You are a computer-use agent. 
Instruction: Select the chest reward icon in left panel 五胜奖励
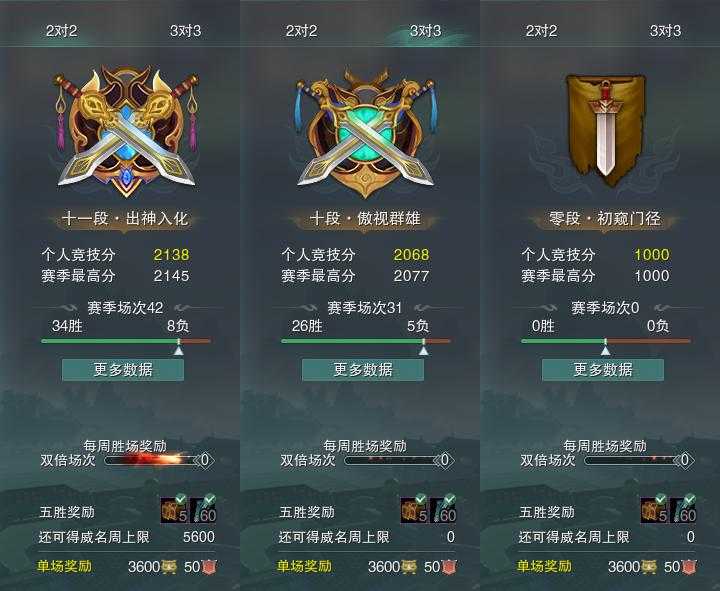(x=175, y=512)
